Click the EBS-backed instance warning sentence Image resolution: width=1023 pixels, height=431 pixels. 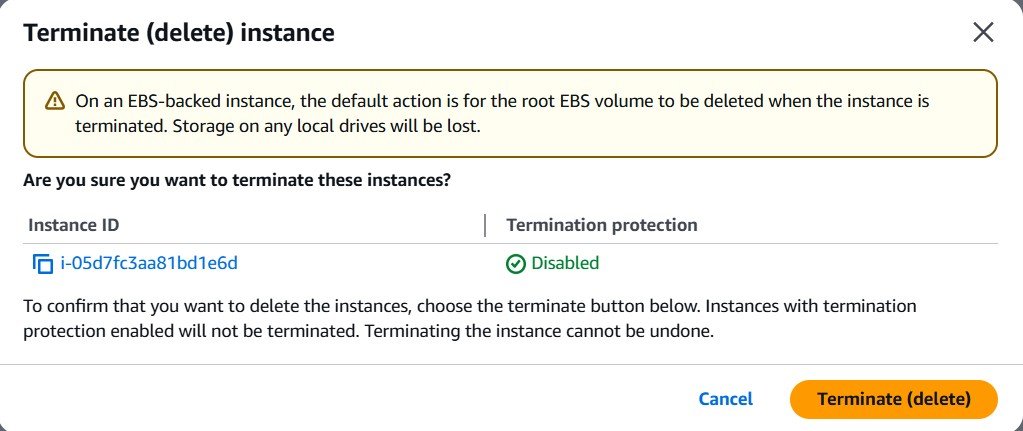[x=400, y=101]
